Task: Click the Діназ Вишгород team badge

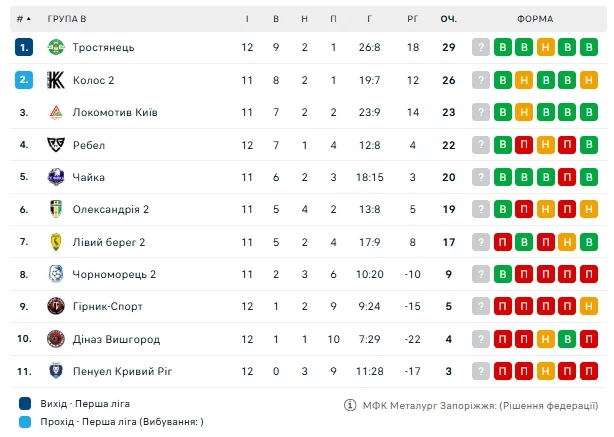Action: (56, 339)
